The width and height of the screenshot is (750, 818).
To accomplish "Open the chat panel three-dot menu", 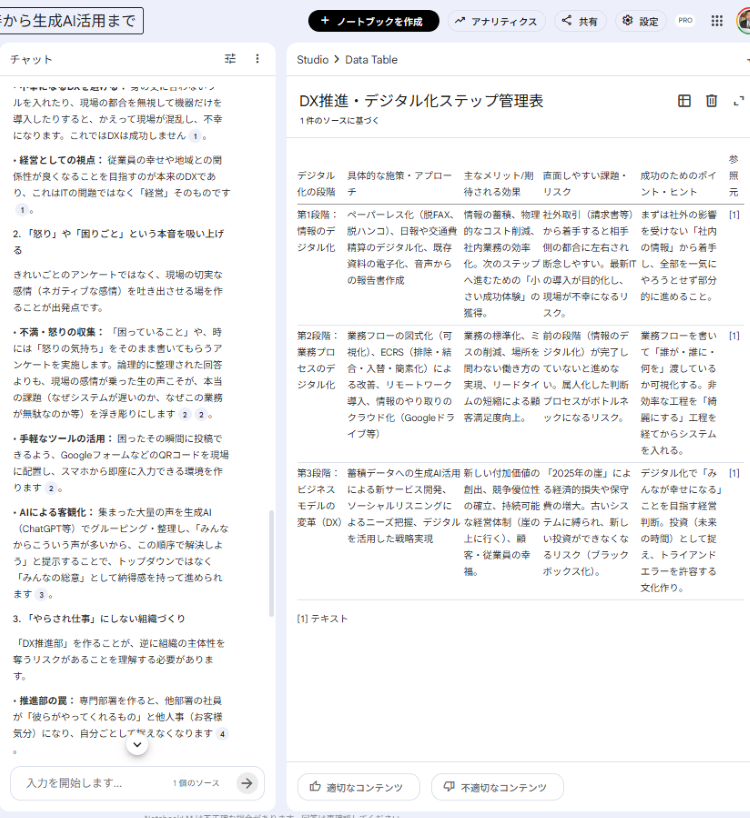I will click(257, 59).
